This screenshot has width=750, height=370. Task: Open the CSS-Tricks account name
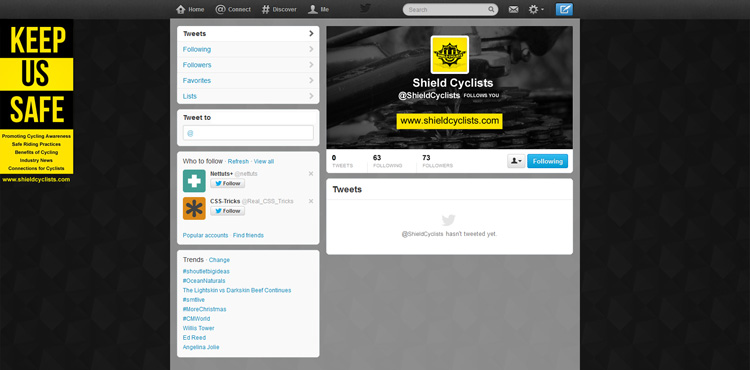click(225, 201)
